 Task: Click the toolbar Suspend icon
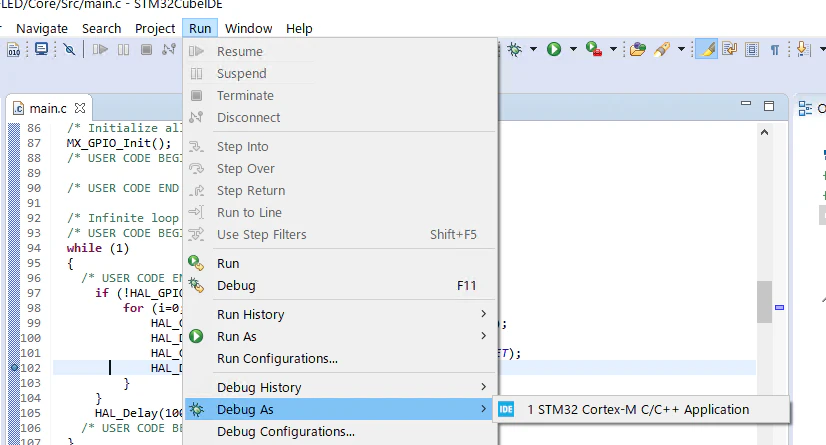click(123, 50)
